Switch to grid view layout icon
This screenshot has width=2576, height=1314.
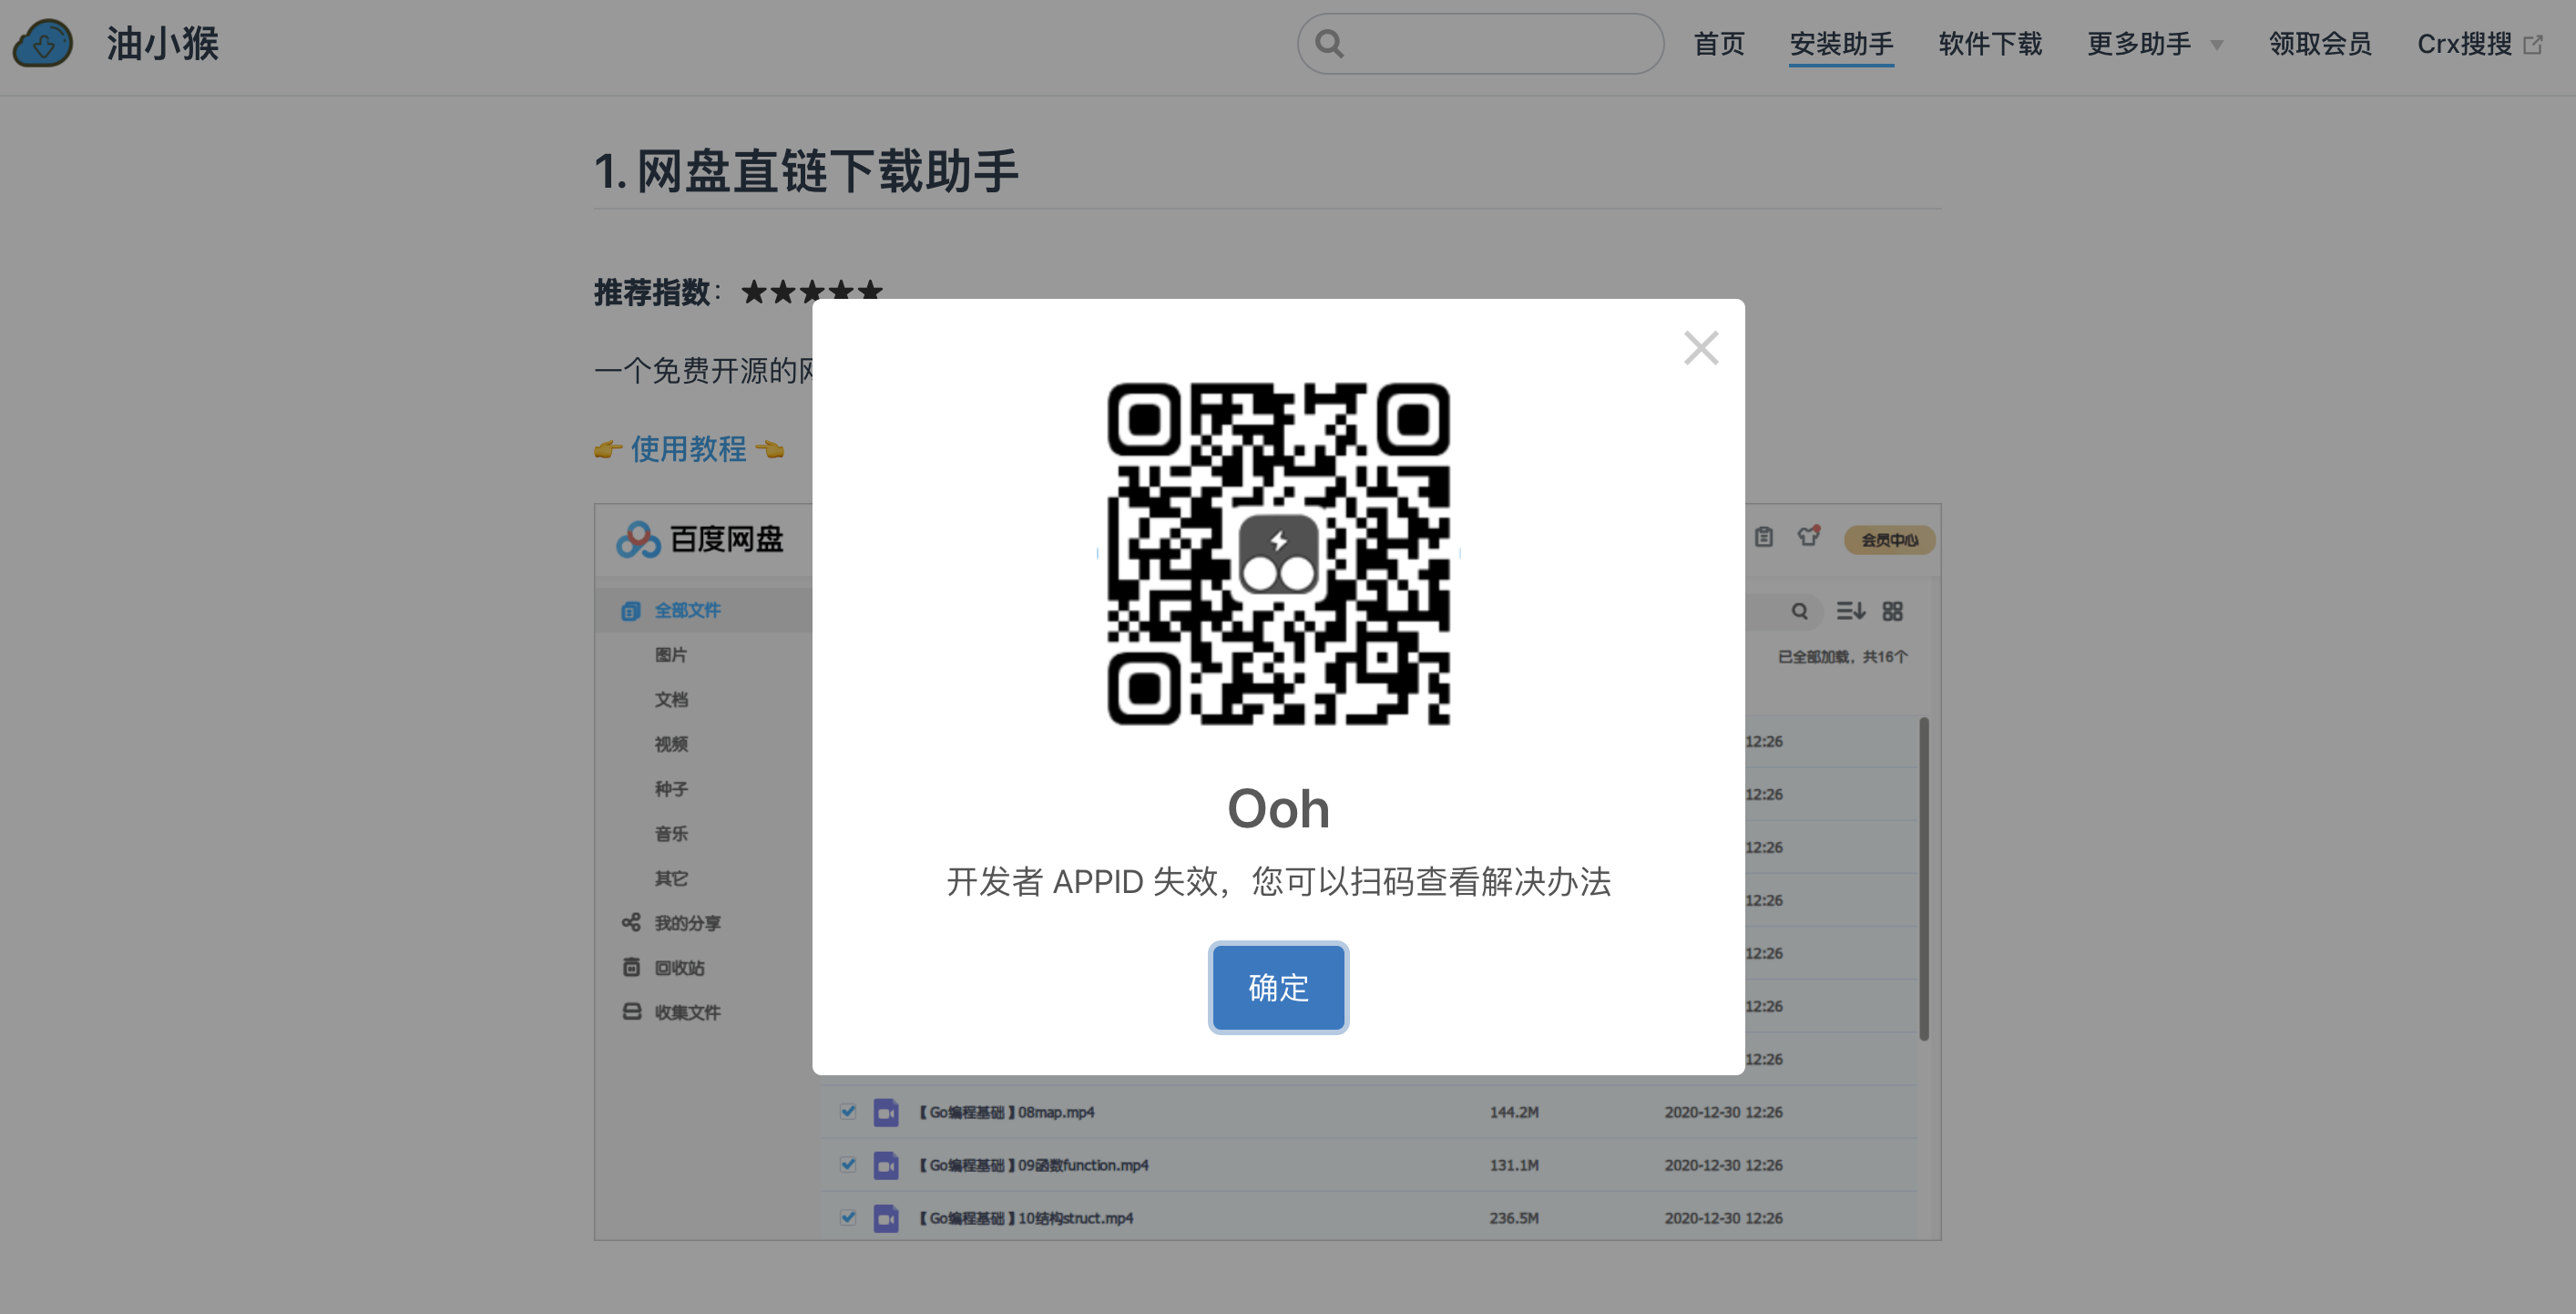coord(1892,611)
